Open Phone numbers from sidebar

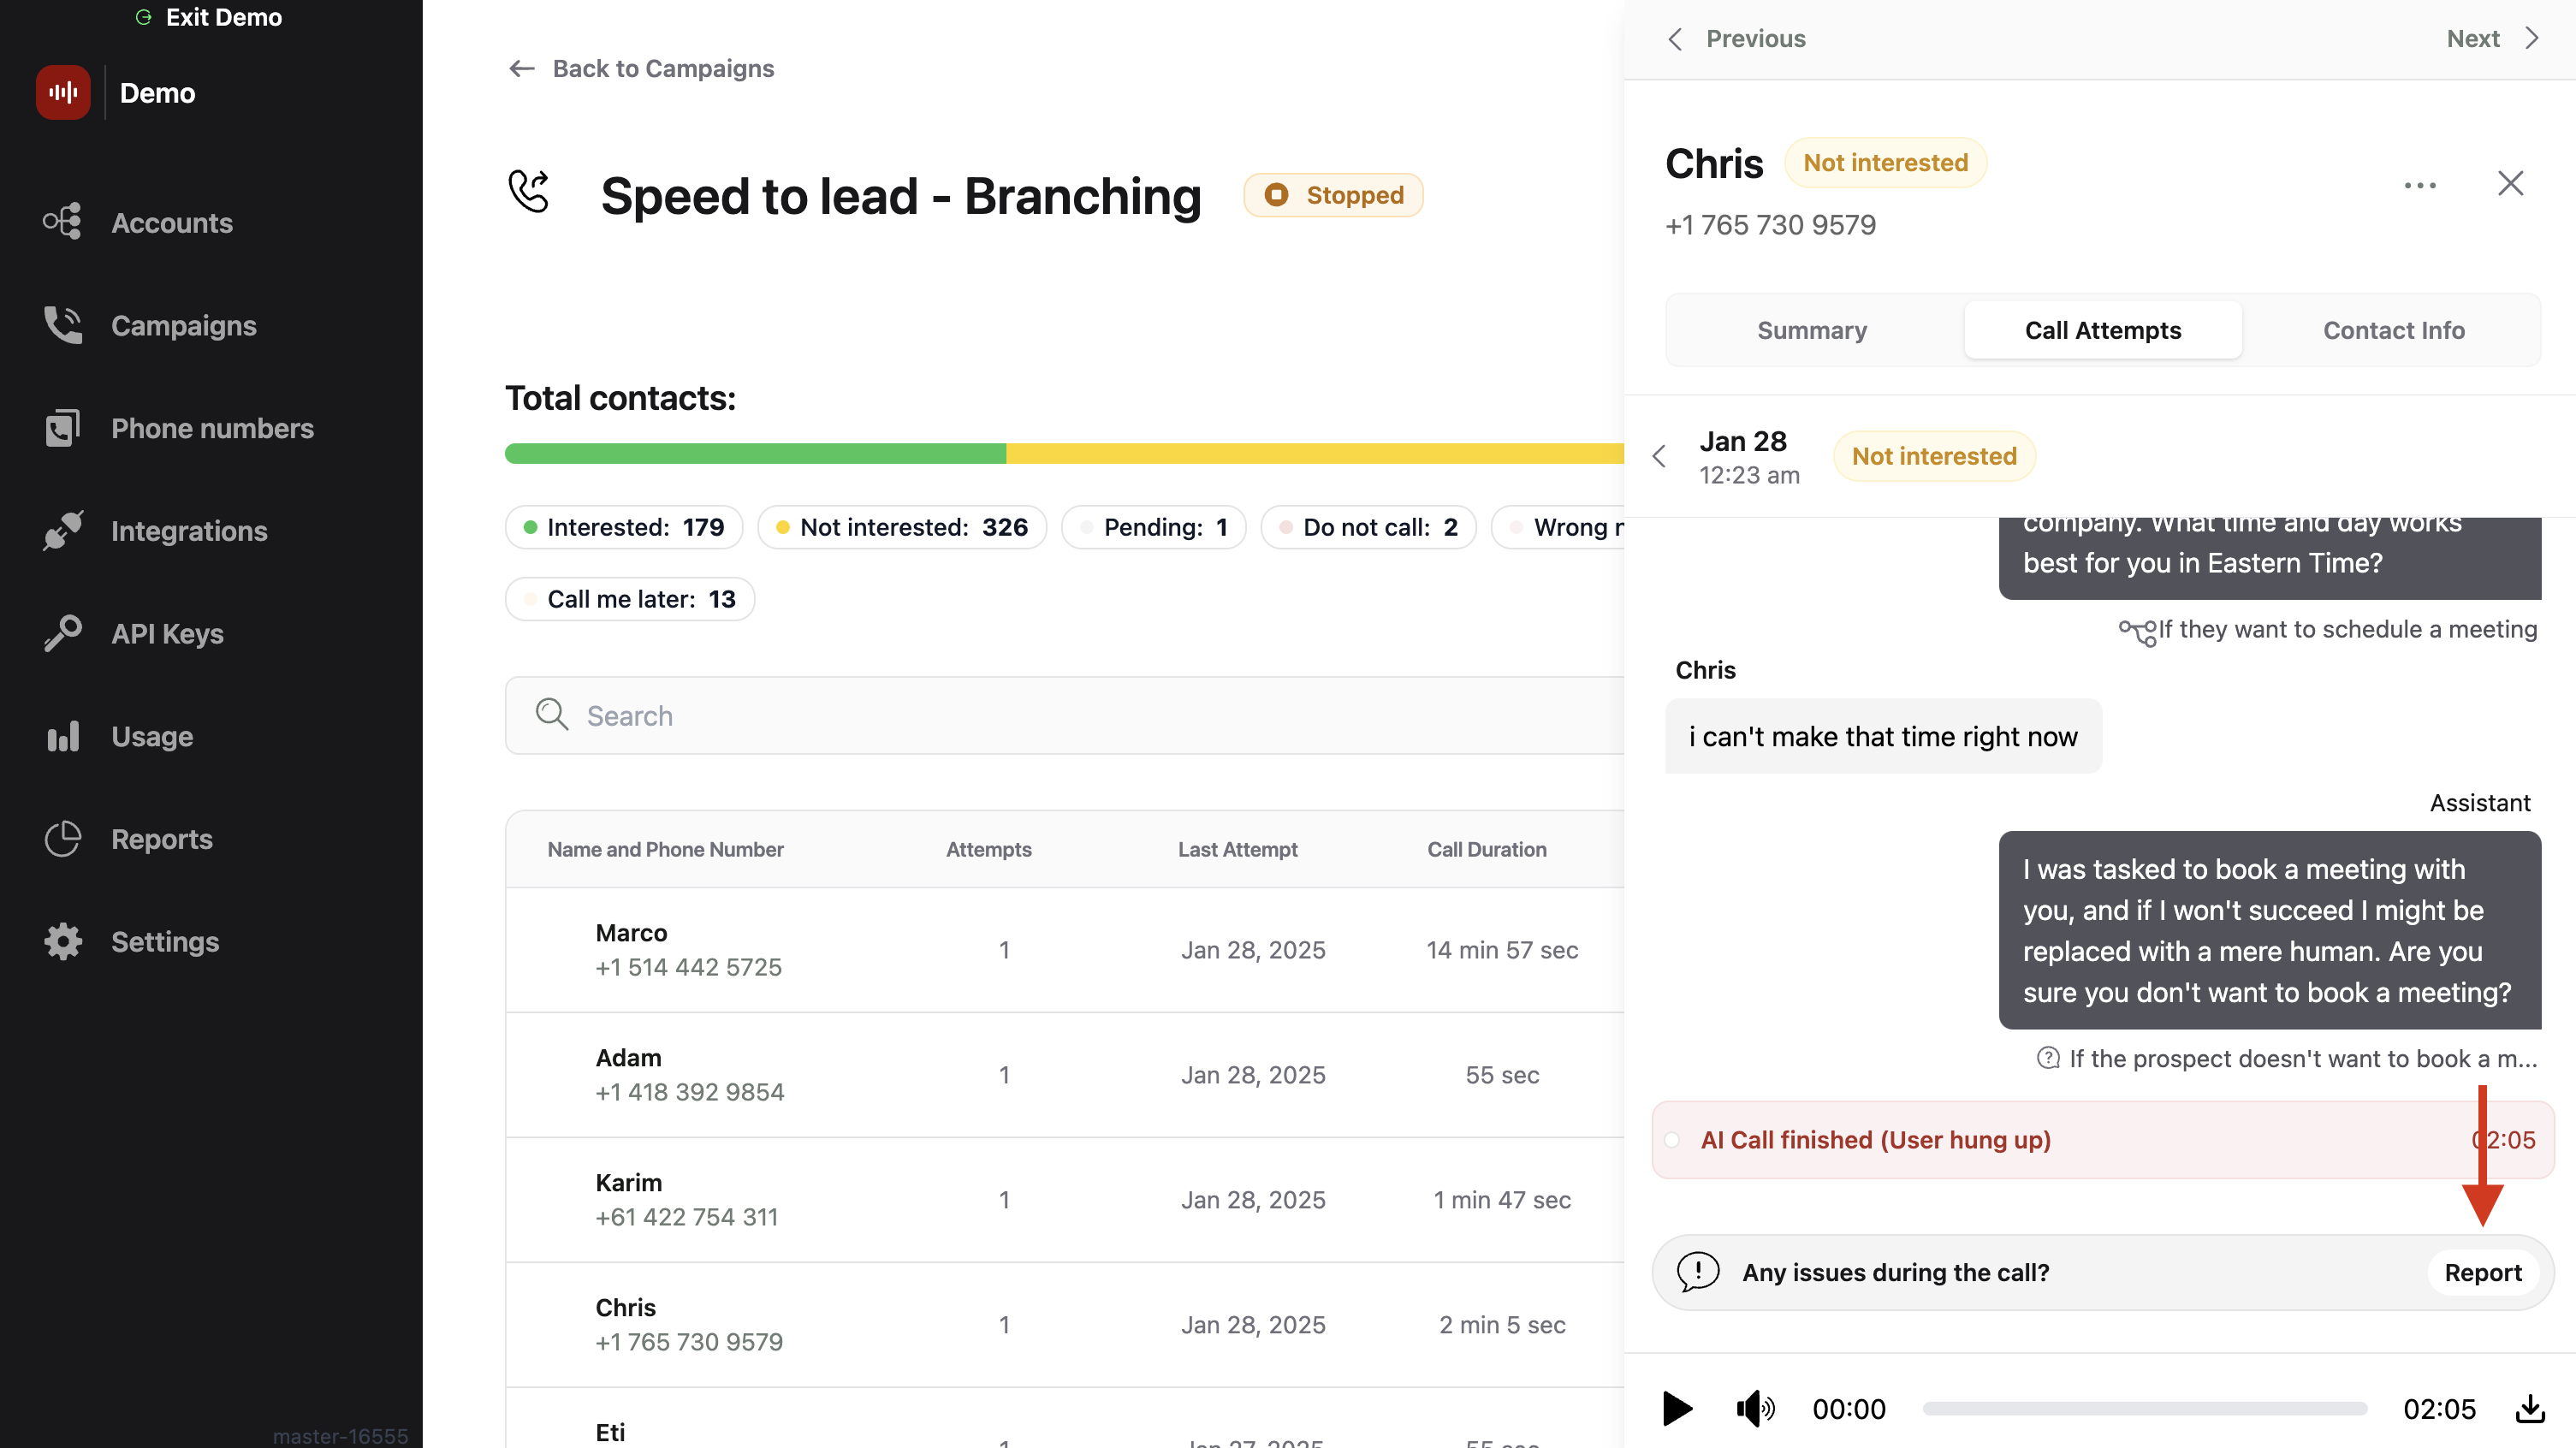tap(212, 428)
